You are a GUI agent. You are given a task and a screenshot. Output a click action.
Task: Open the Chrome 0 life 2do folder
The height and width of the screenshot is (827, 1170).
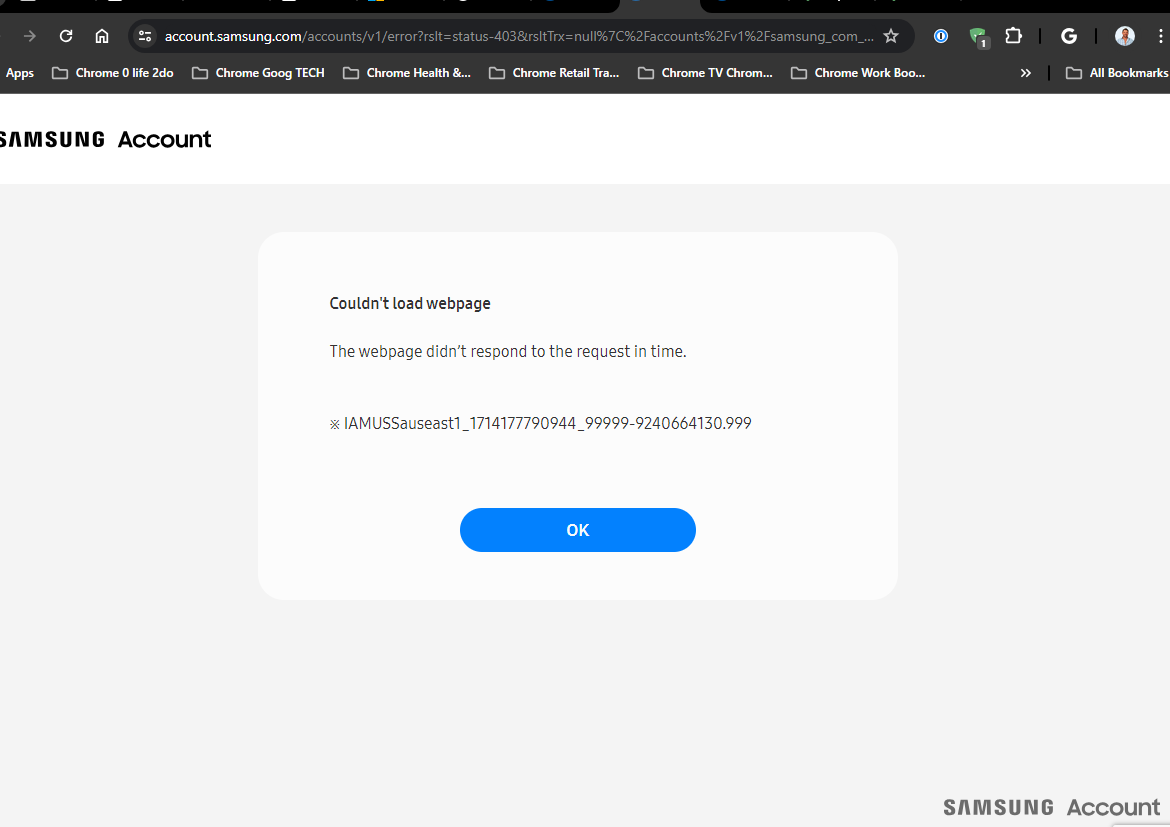pyautogui.click(x=113, y=73)
